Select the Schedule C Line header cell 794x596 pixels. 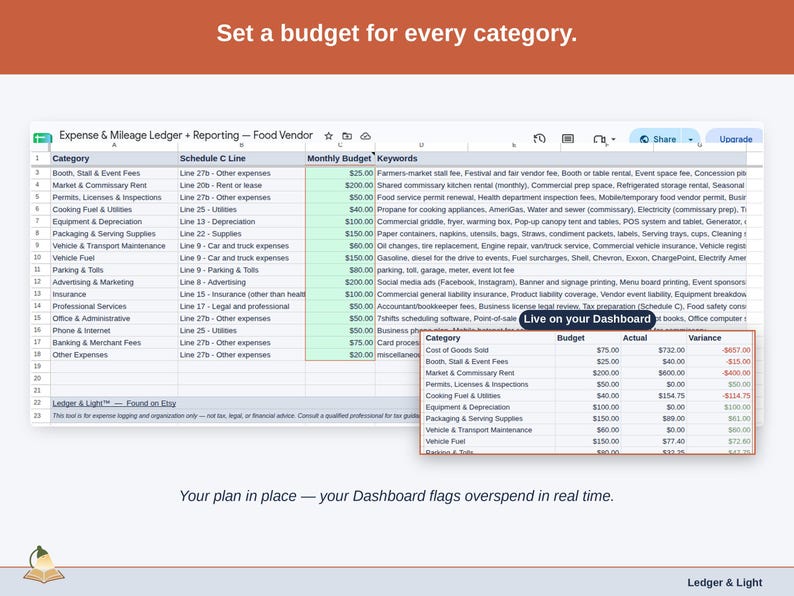point(242,158)
